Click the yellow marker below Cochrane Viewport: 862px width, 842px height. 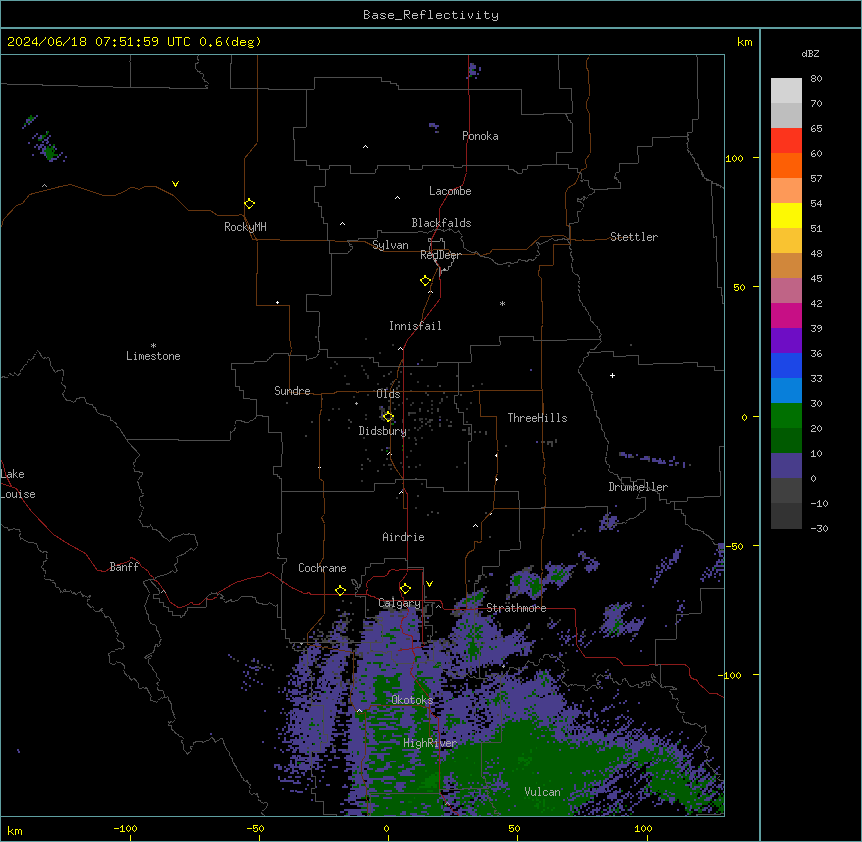point(340,590)
